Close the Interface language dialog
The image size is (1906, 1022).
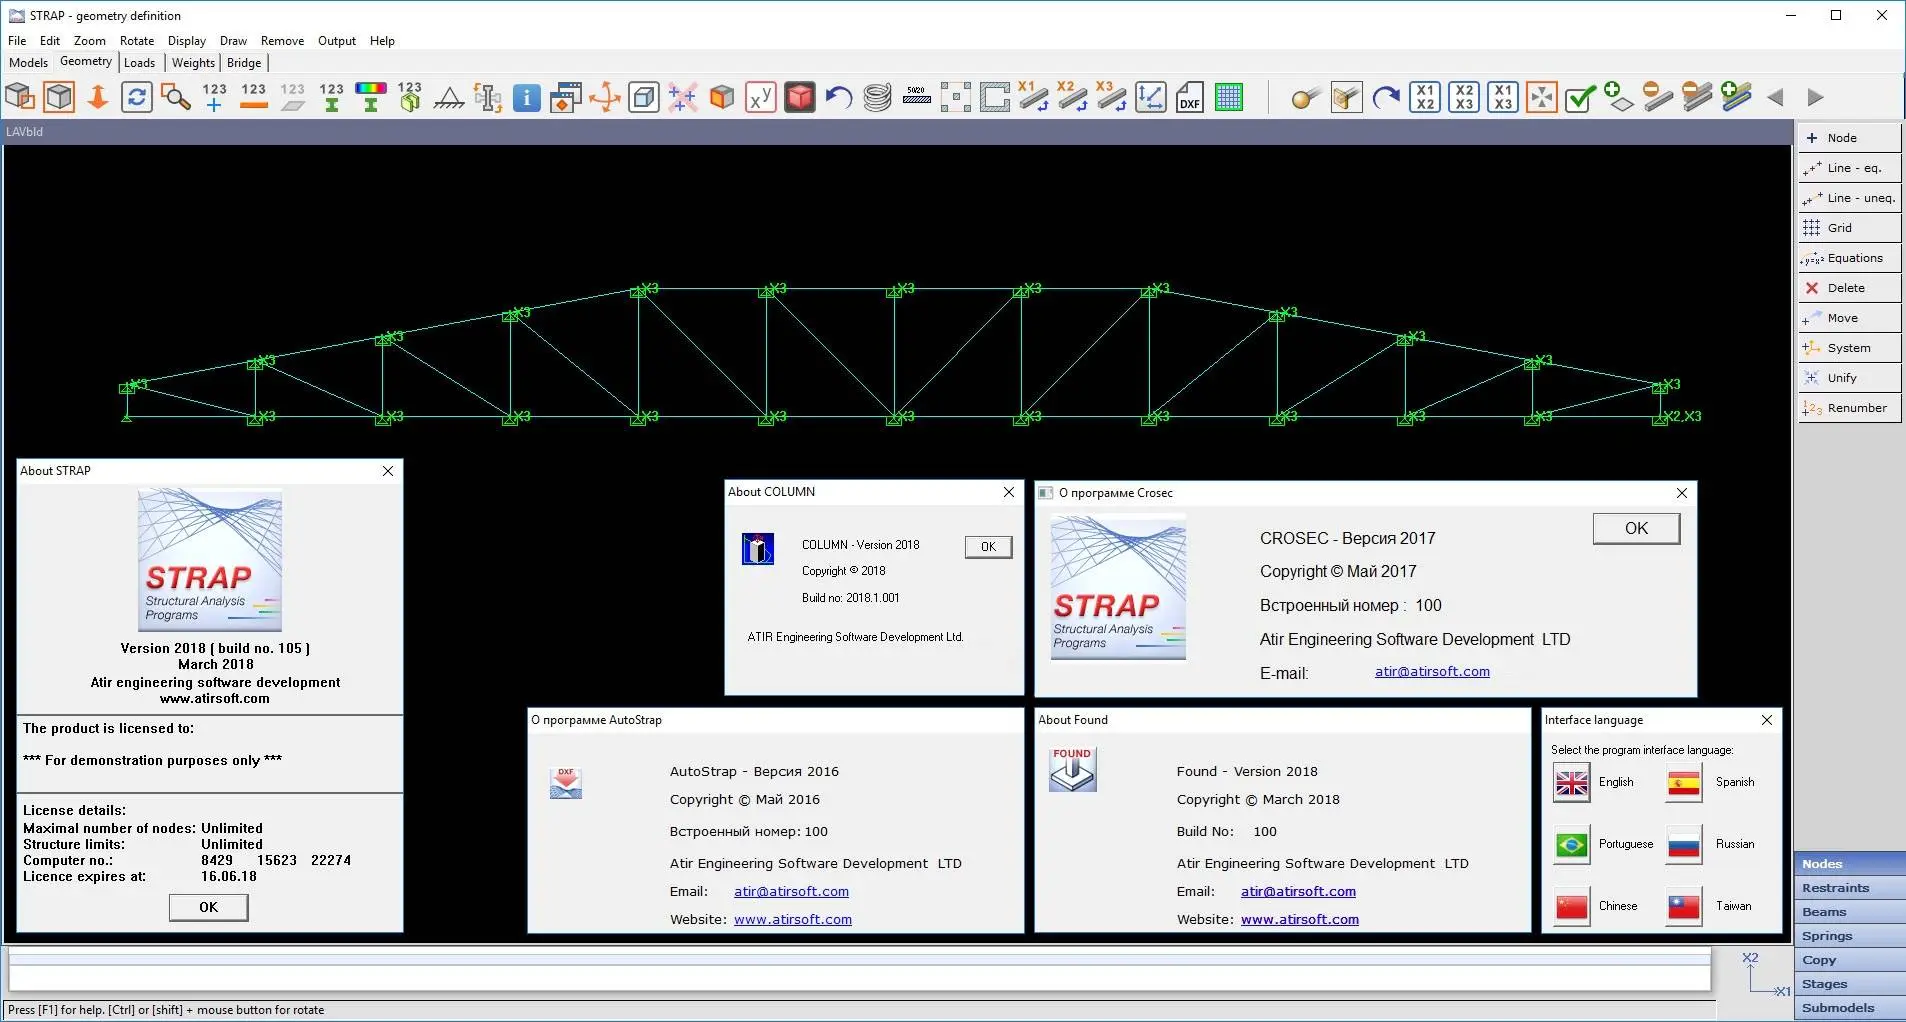1767,720
